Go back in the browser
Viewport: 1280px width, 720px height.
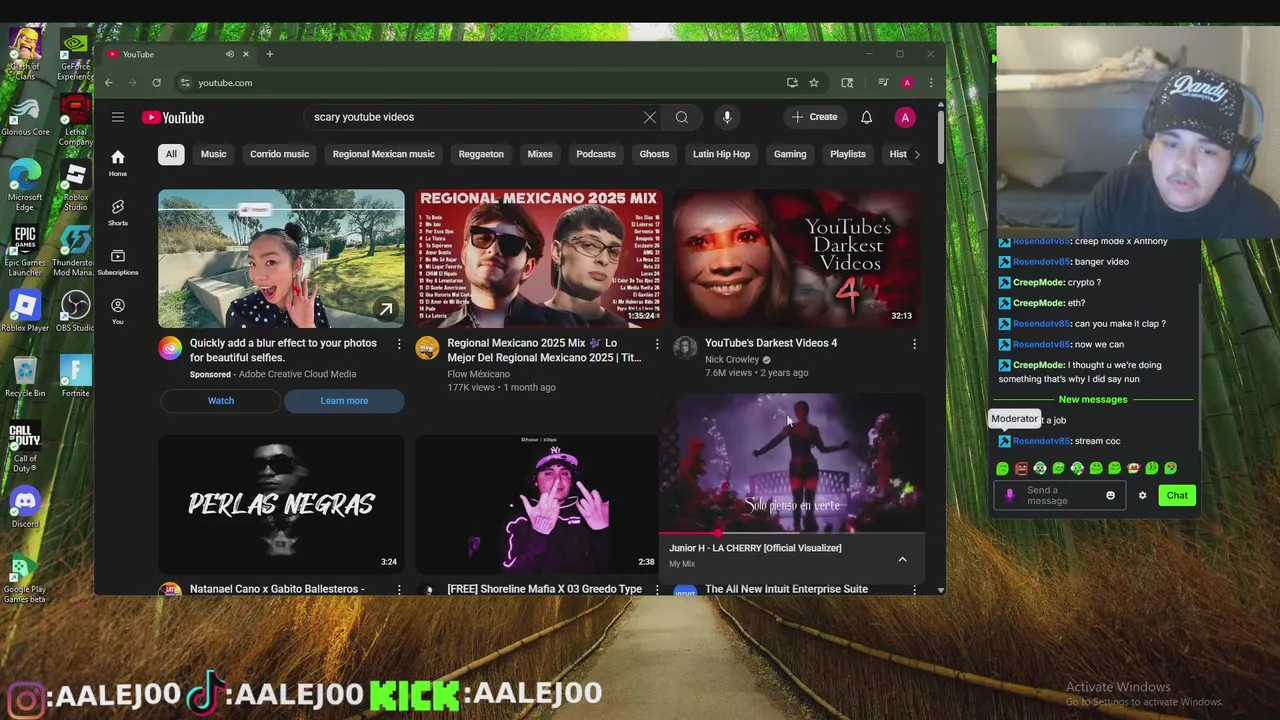click(x=109, y=83)
